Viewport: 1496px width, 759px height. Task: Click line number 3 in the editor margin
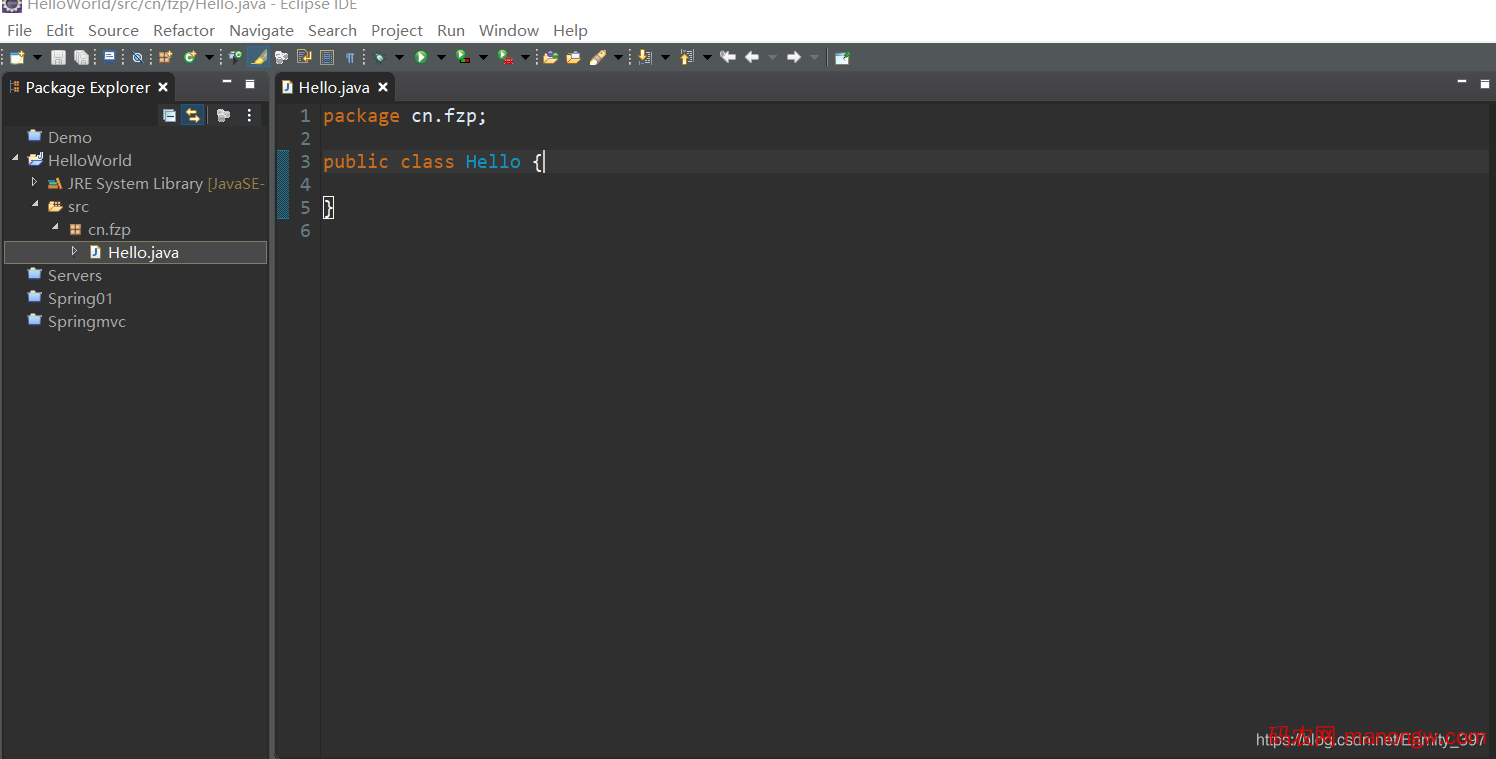point(305,161)
